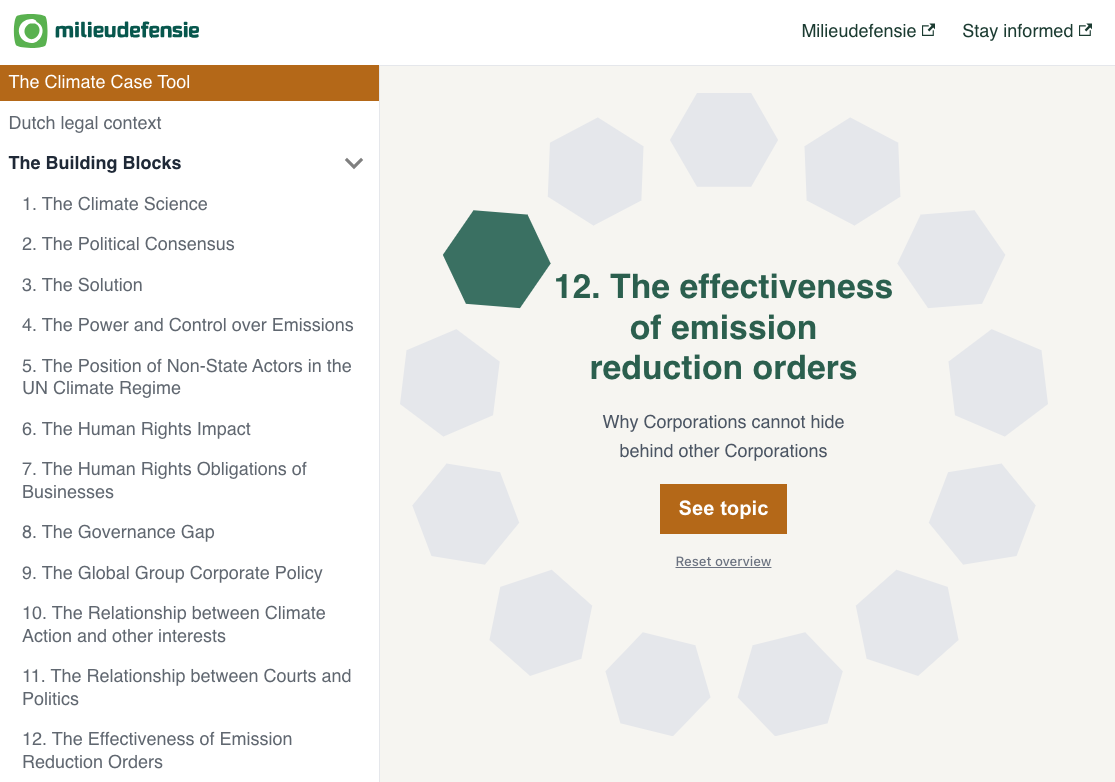Screen dimensions: 1115x782
Task: Click the external link icon beside Milieudefensie
Action: pos(928,30)
